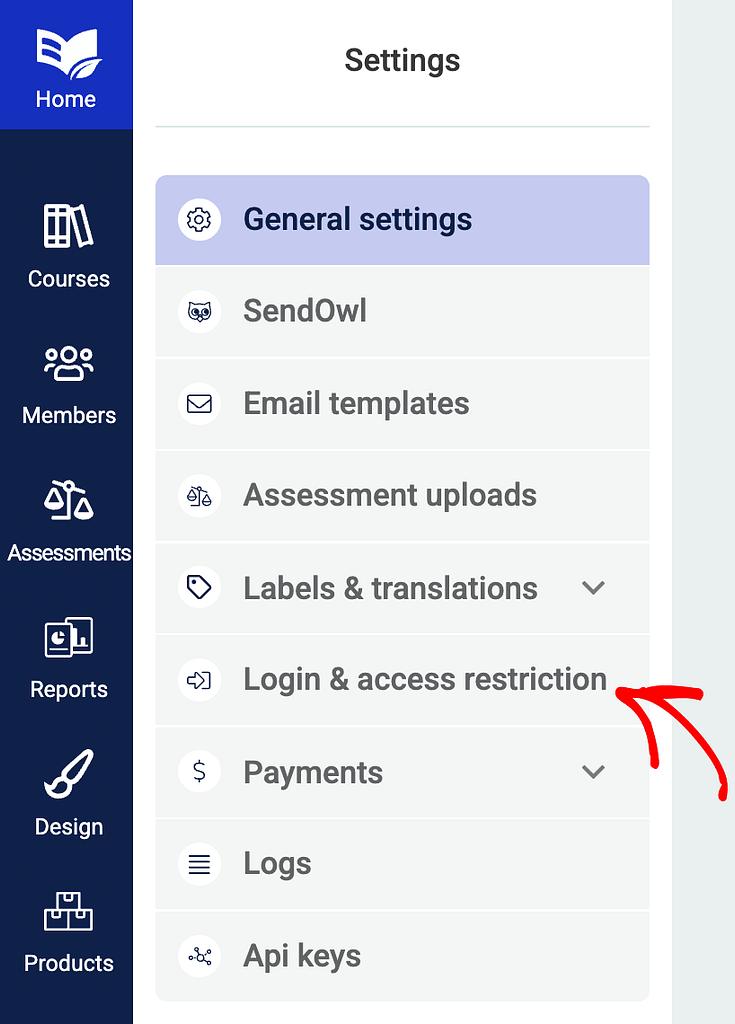735x1024 pixels.
Task: Click the Home book logo icon
Action: pos(66,52)
